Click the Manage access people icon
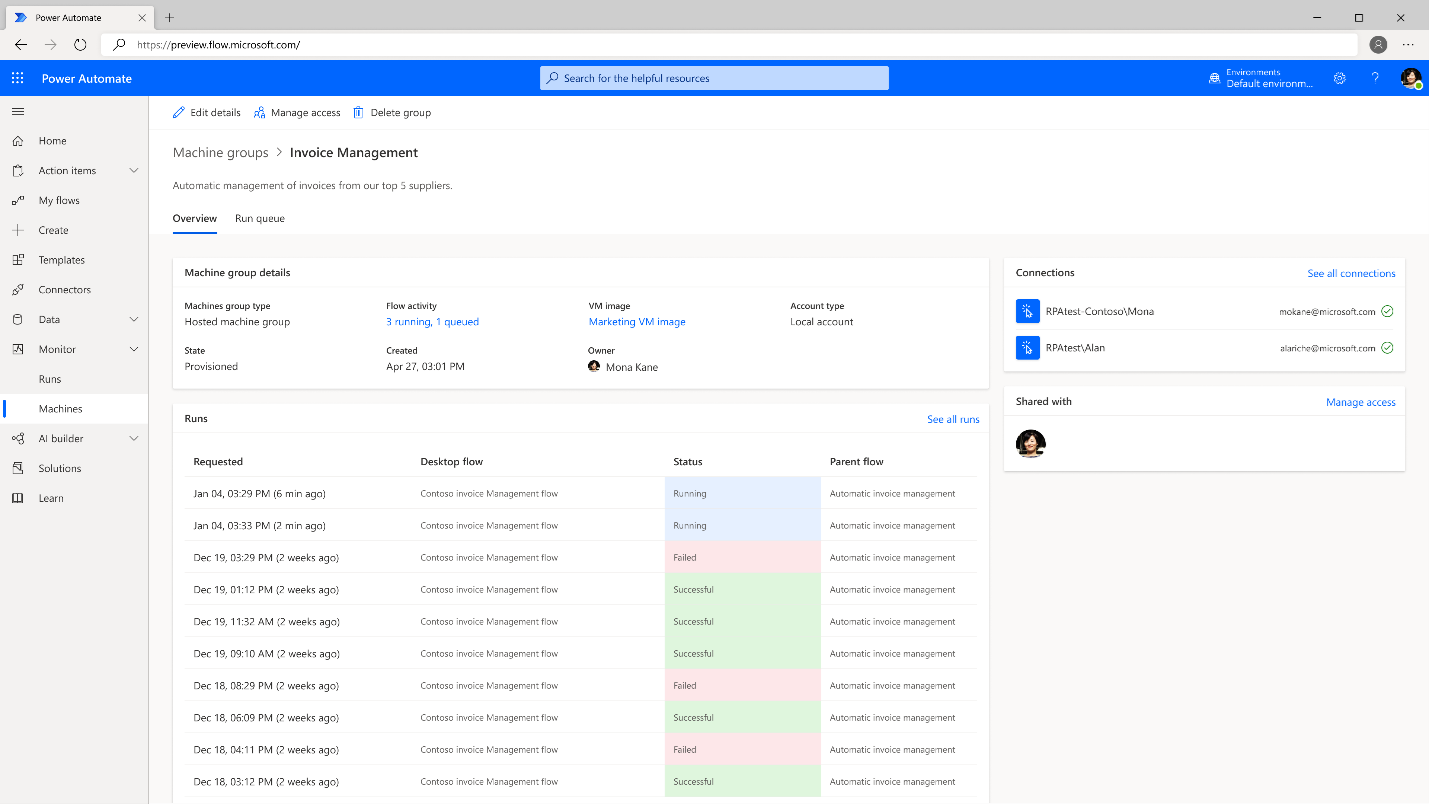The image size is (1429, 804). (258, 112)
